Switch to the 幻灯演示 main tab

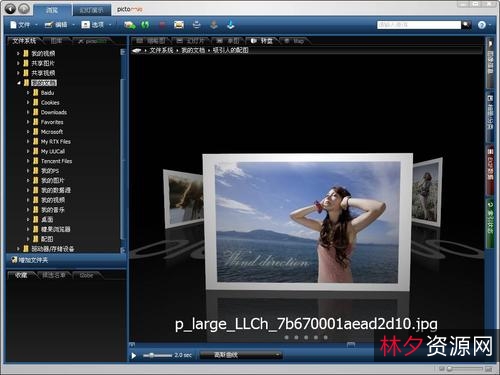[91, 10]
